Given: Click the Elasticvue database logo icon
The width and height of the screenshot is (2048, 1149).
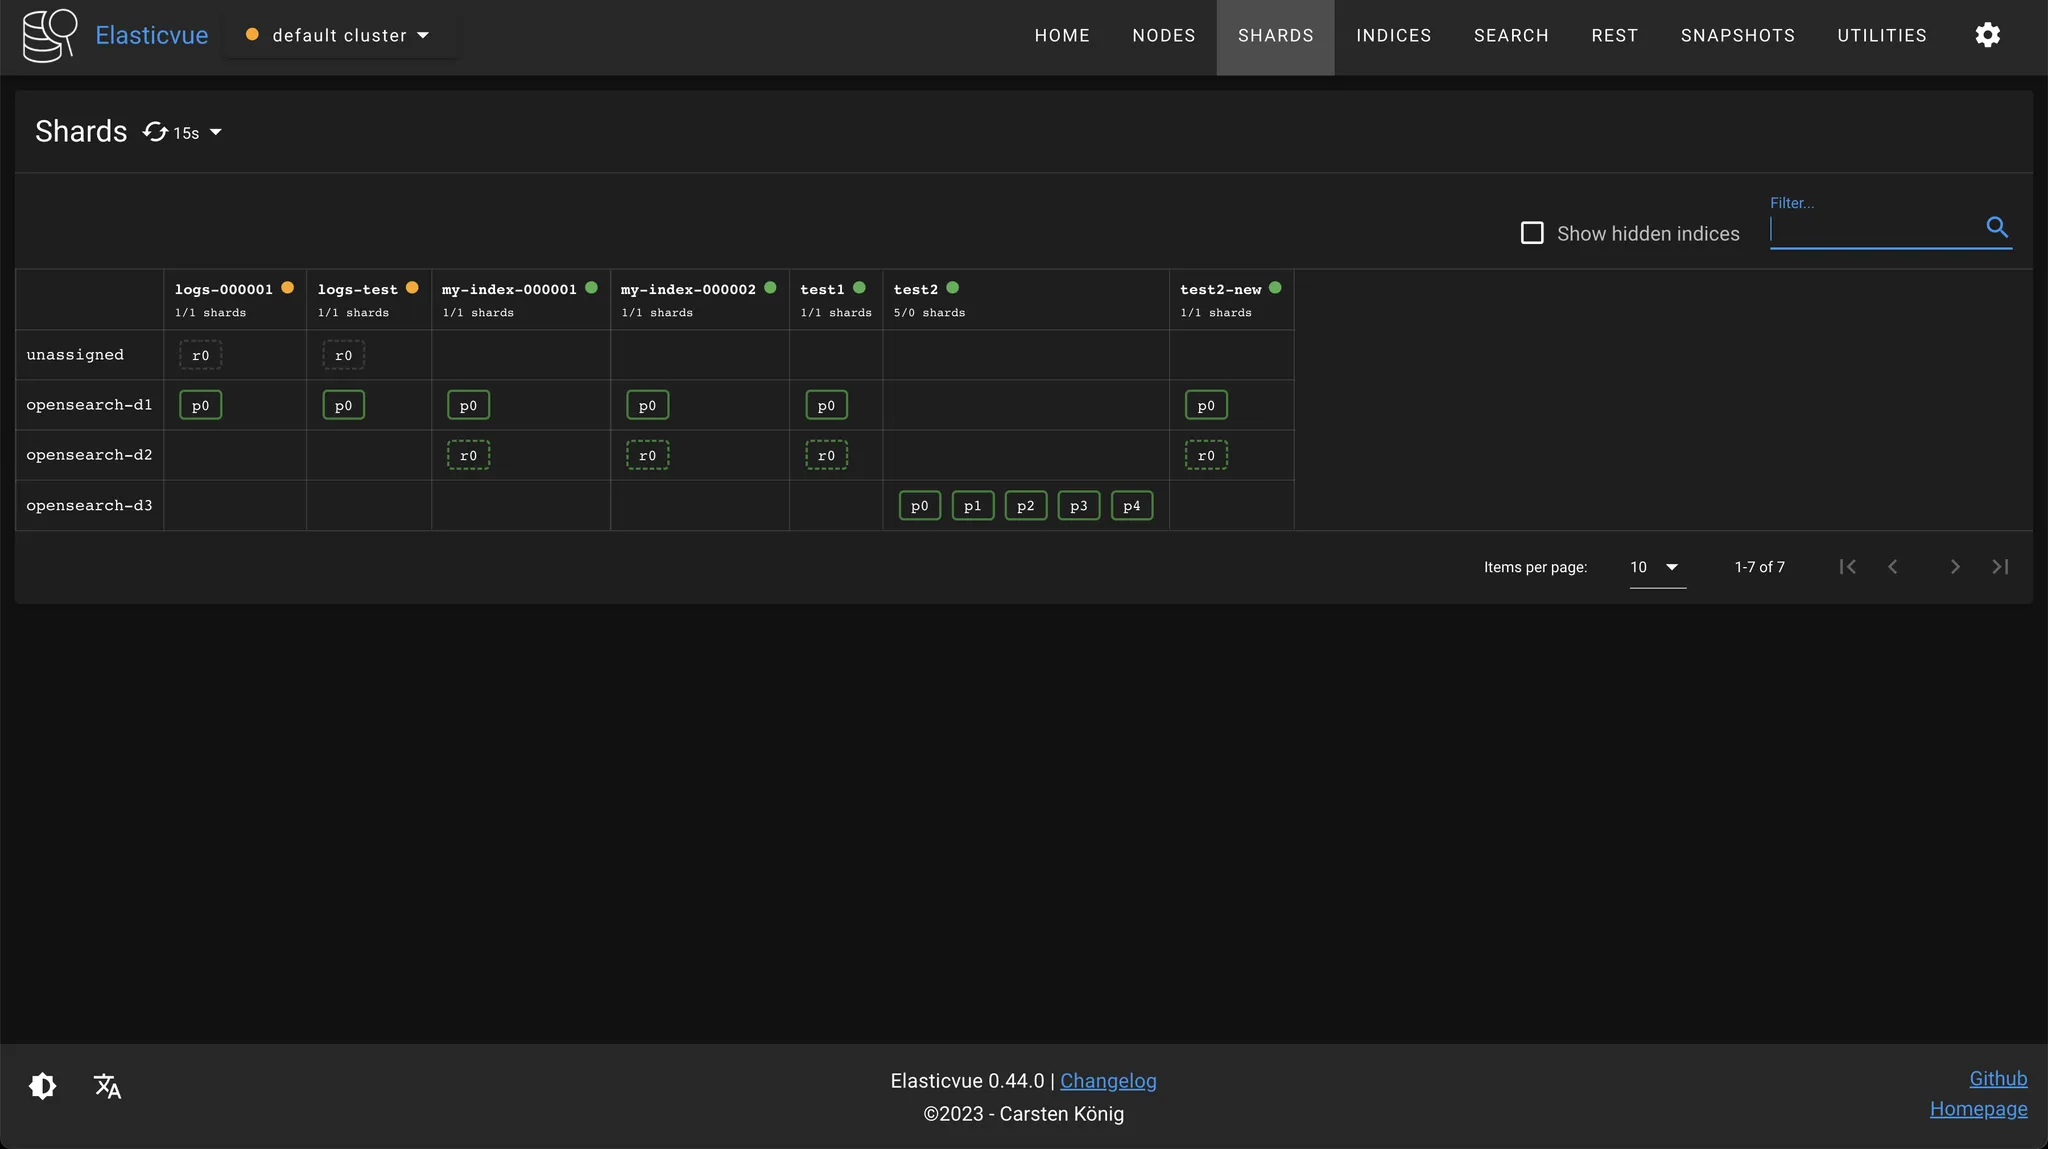Looking at the screenshot, I should 50,35.
